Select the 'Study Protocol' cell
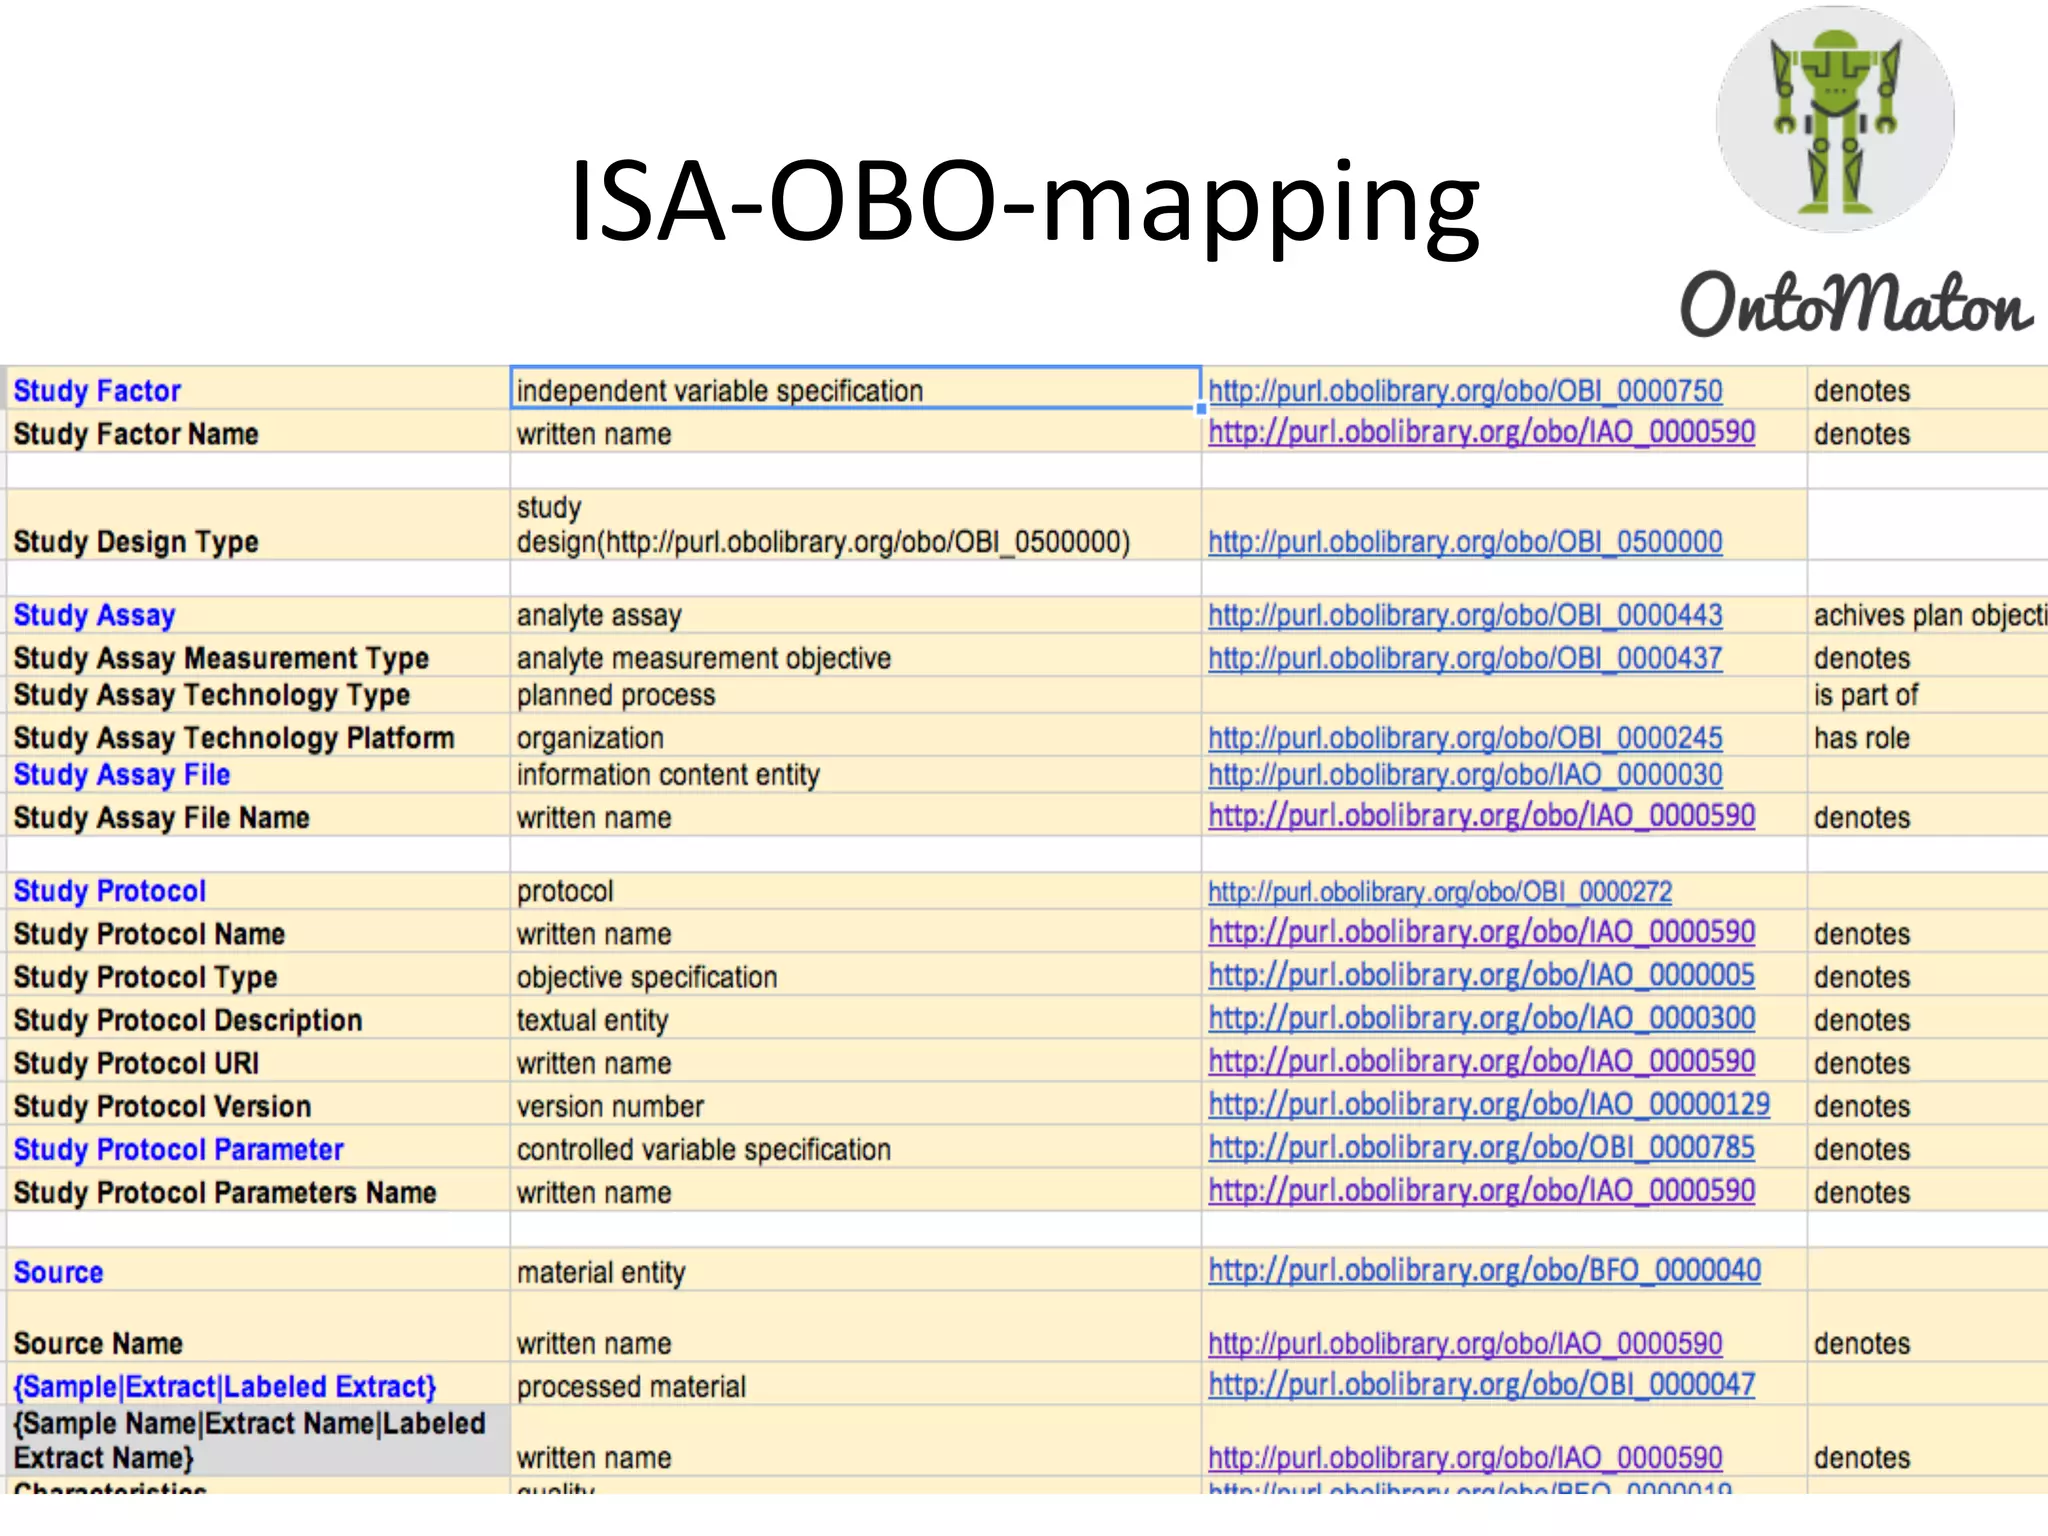 [258, 890]
